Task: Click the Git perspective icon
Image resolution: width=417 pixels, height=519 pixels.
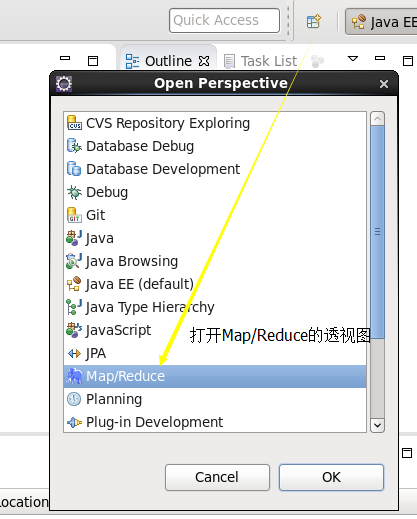Action: (74, 215)
